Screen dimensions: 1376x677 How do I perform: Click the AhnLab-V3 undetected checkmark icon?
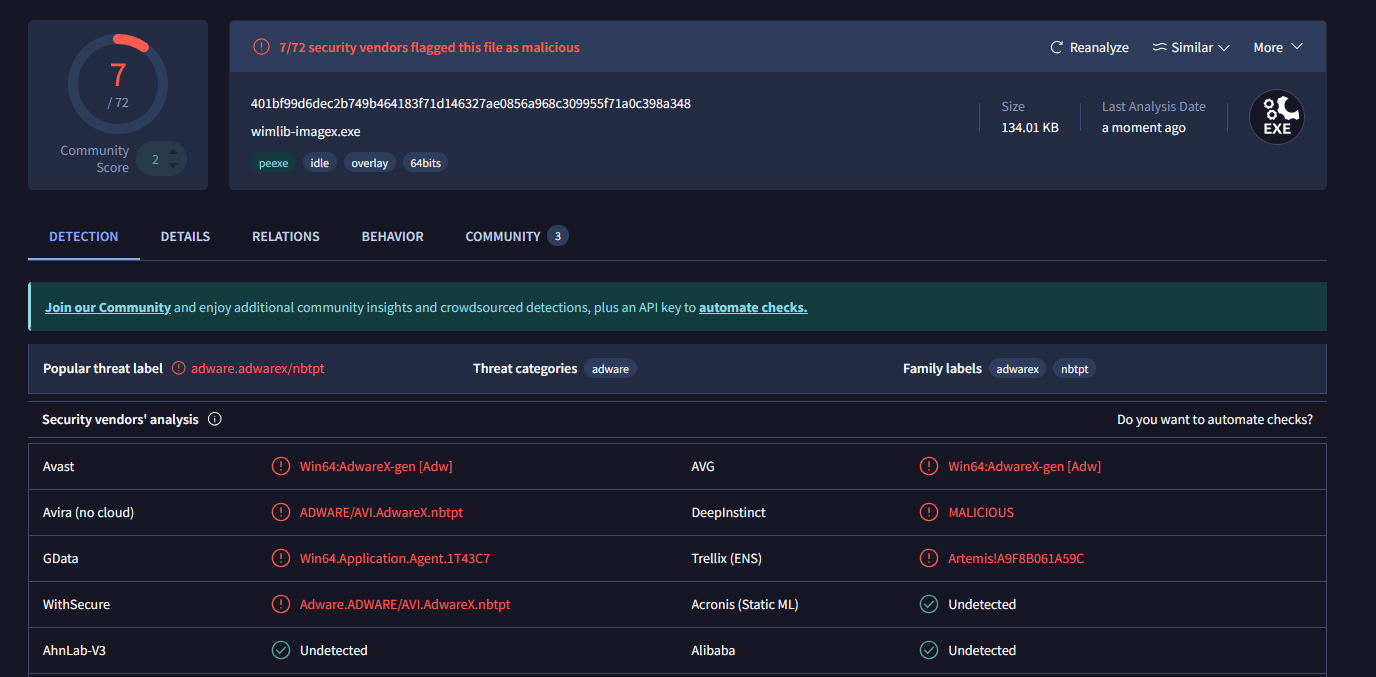pyautogui.click(x=281, y=650)
